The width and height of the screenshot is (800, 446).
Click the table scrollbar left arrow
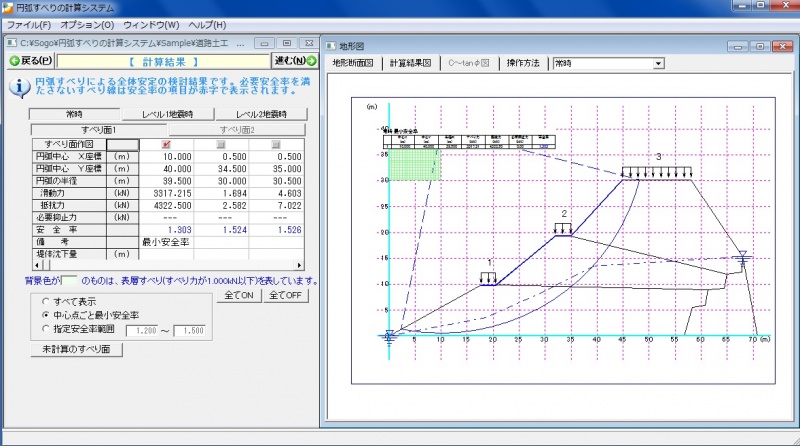[37, 265]
